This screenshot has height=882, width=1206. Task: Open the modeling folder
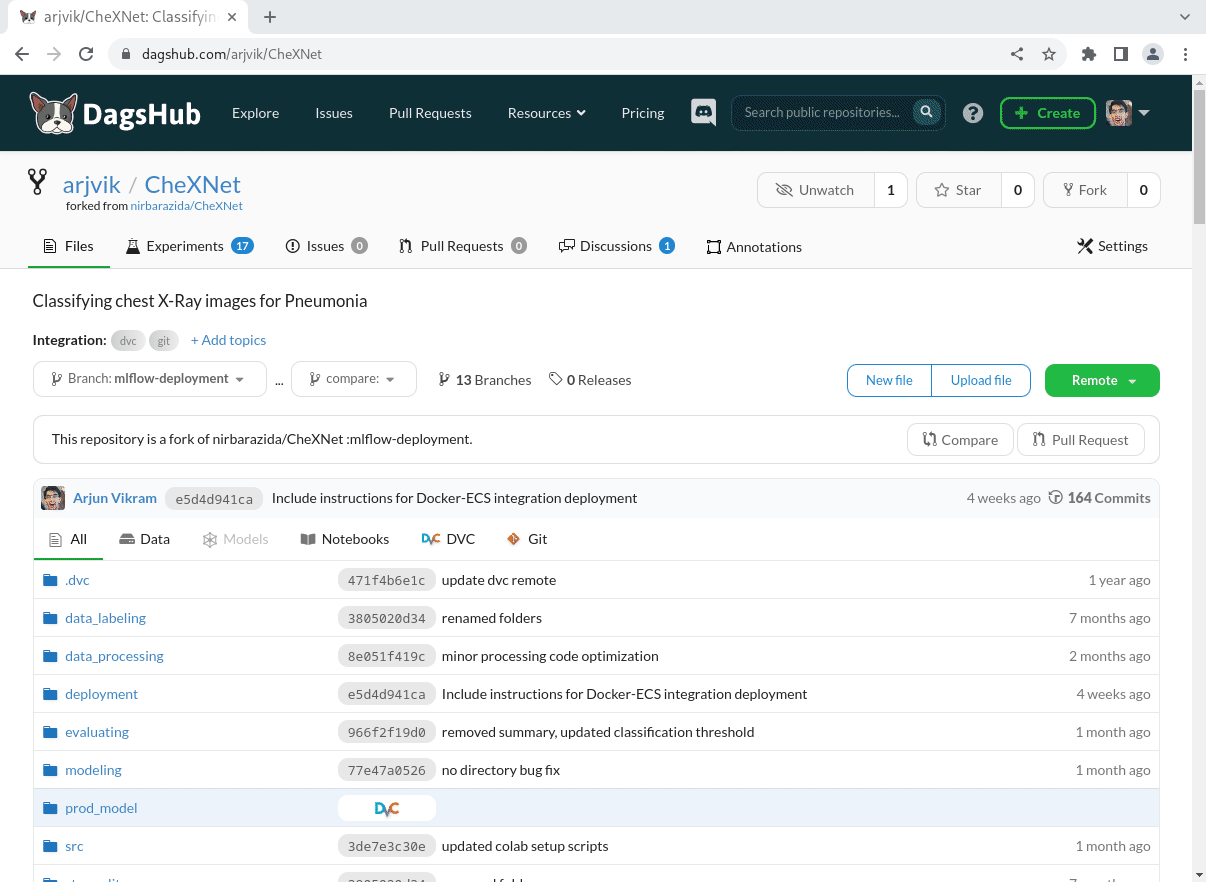[x=93, y=770]
